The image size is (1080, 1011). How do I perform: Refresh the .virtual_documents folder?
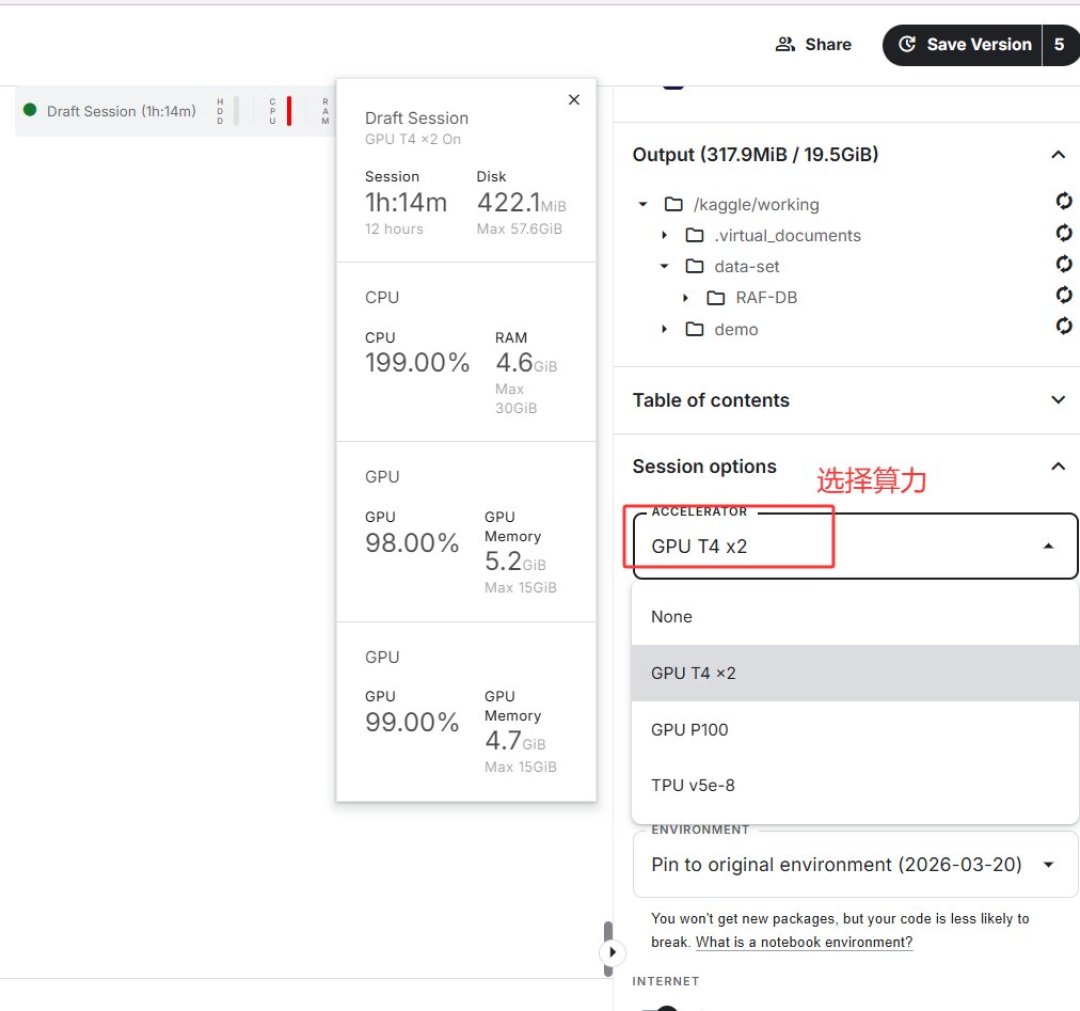click(x=1063, y=233)
